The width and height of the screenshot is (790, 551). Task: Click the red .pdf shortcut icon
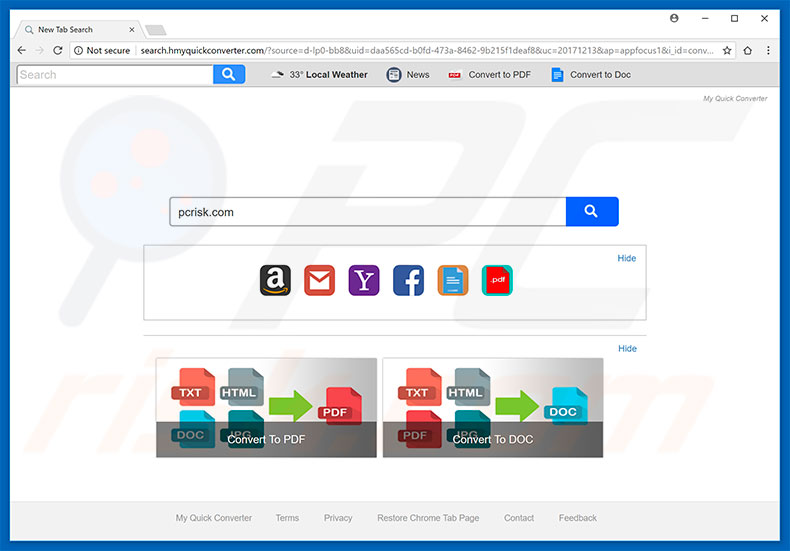tap(497, 280)
